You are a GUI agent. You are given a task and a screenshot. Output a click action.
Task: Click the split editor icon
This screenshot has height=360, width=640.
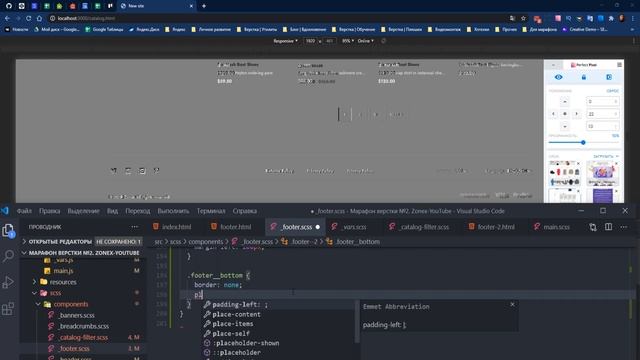tap(608, 227)
